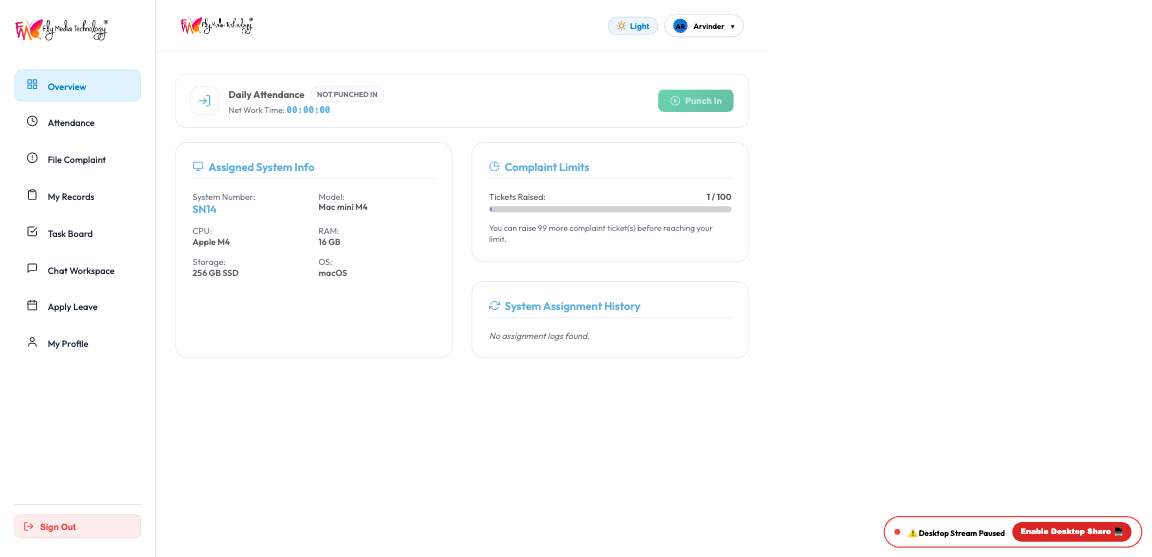Click the Task Board checkbox icon
The height and width of the screenshot is (557, 1152).
[32, 232]
